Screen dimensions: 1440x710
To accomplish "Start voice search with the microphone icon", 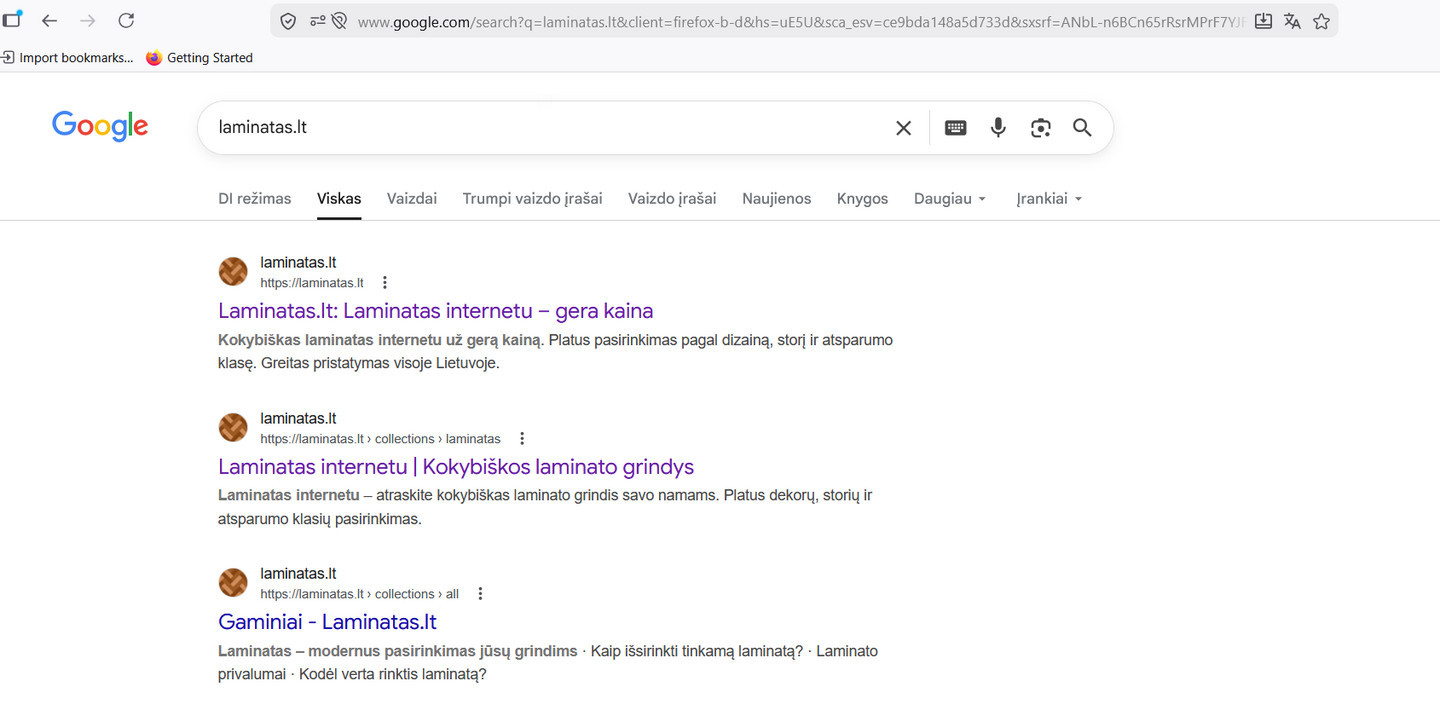I will click(998, 128).
